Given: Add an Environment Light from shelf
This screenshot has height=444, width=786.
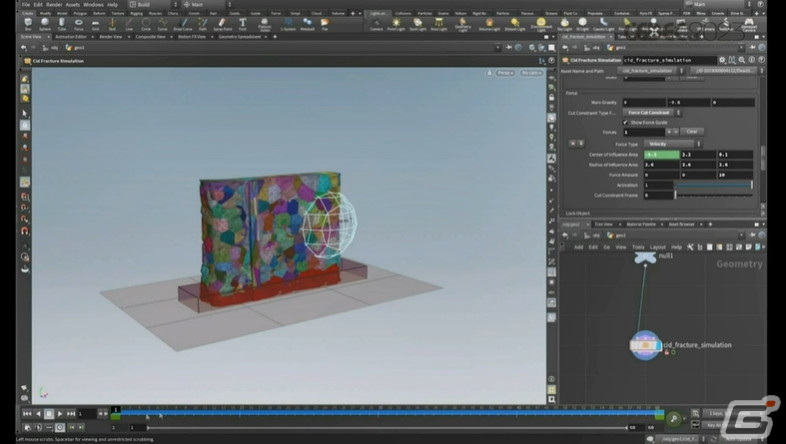Looking at the screenshot, I should (541, 24).
